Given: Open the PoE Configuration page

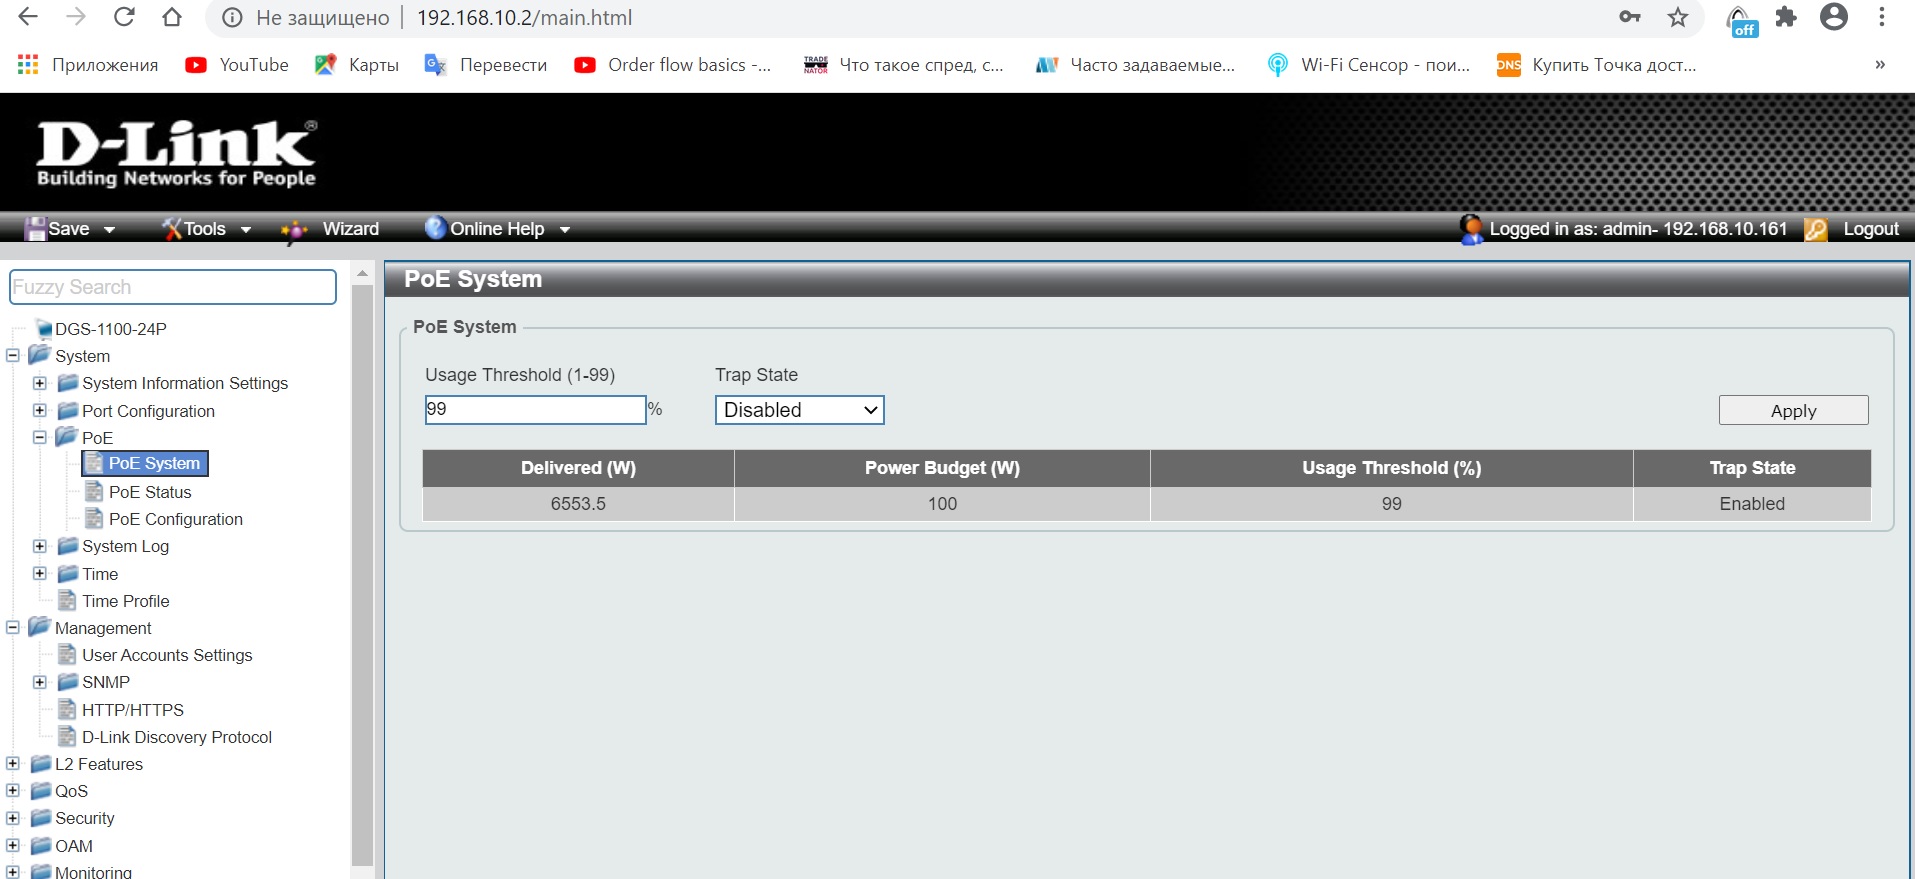Looking at the screenshot, I should click(x=176, y=519).
